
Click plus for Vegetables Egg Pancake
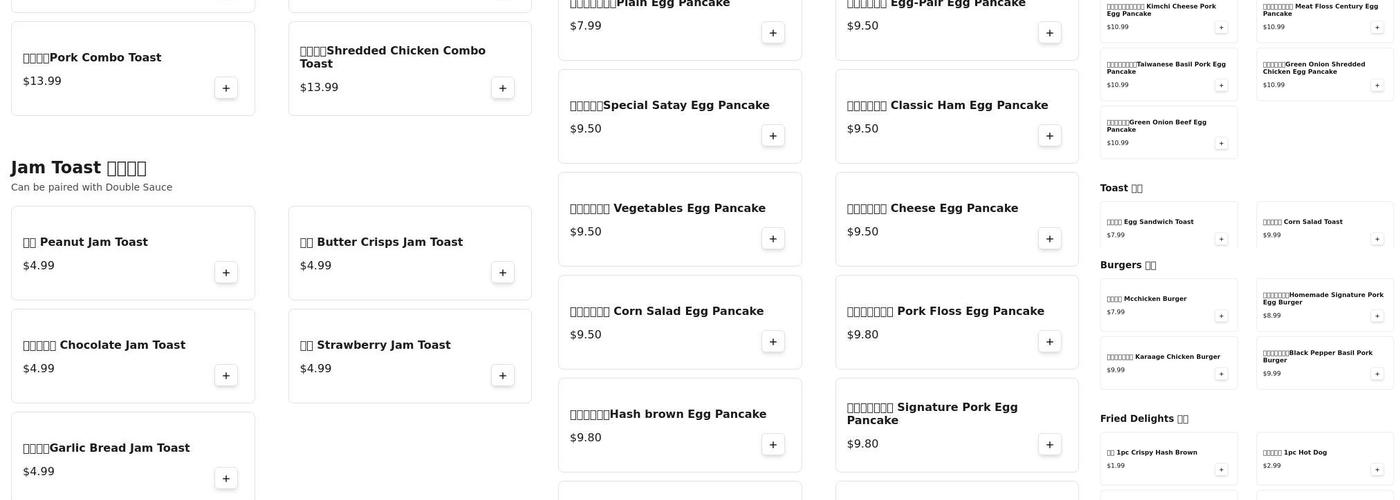[772, 239]
